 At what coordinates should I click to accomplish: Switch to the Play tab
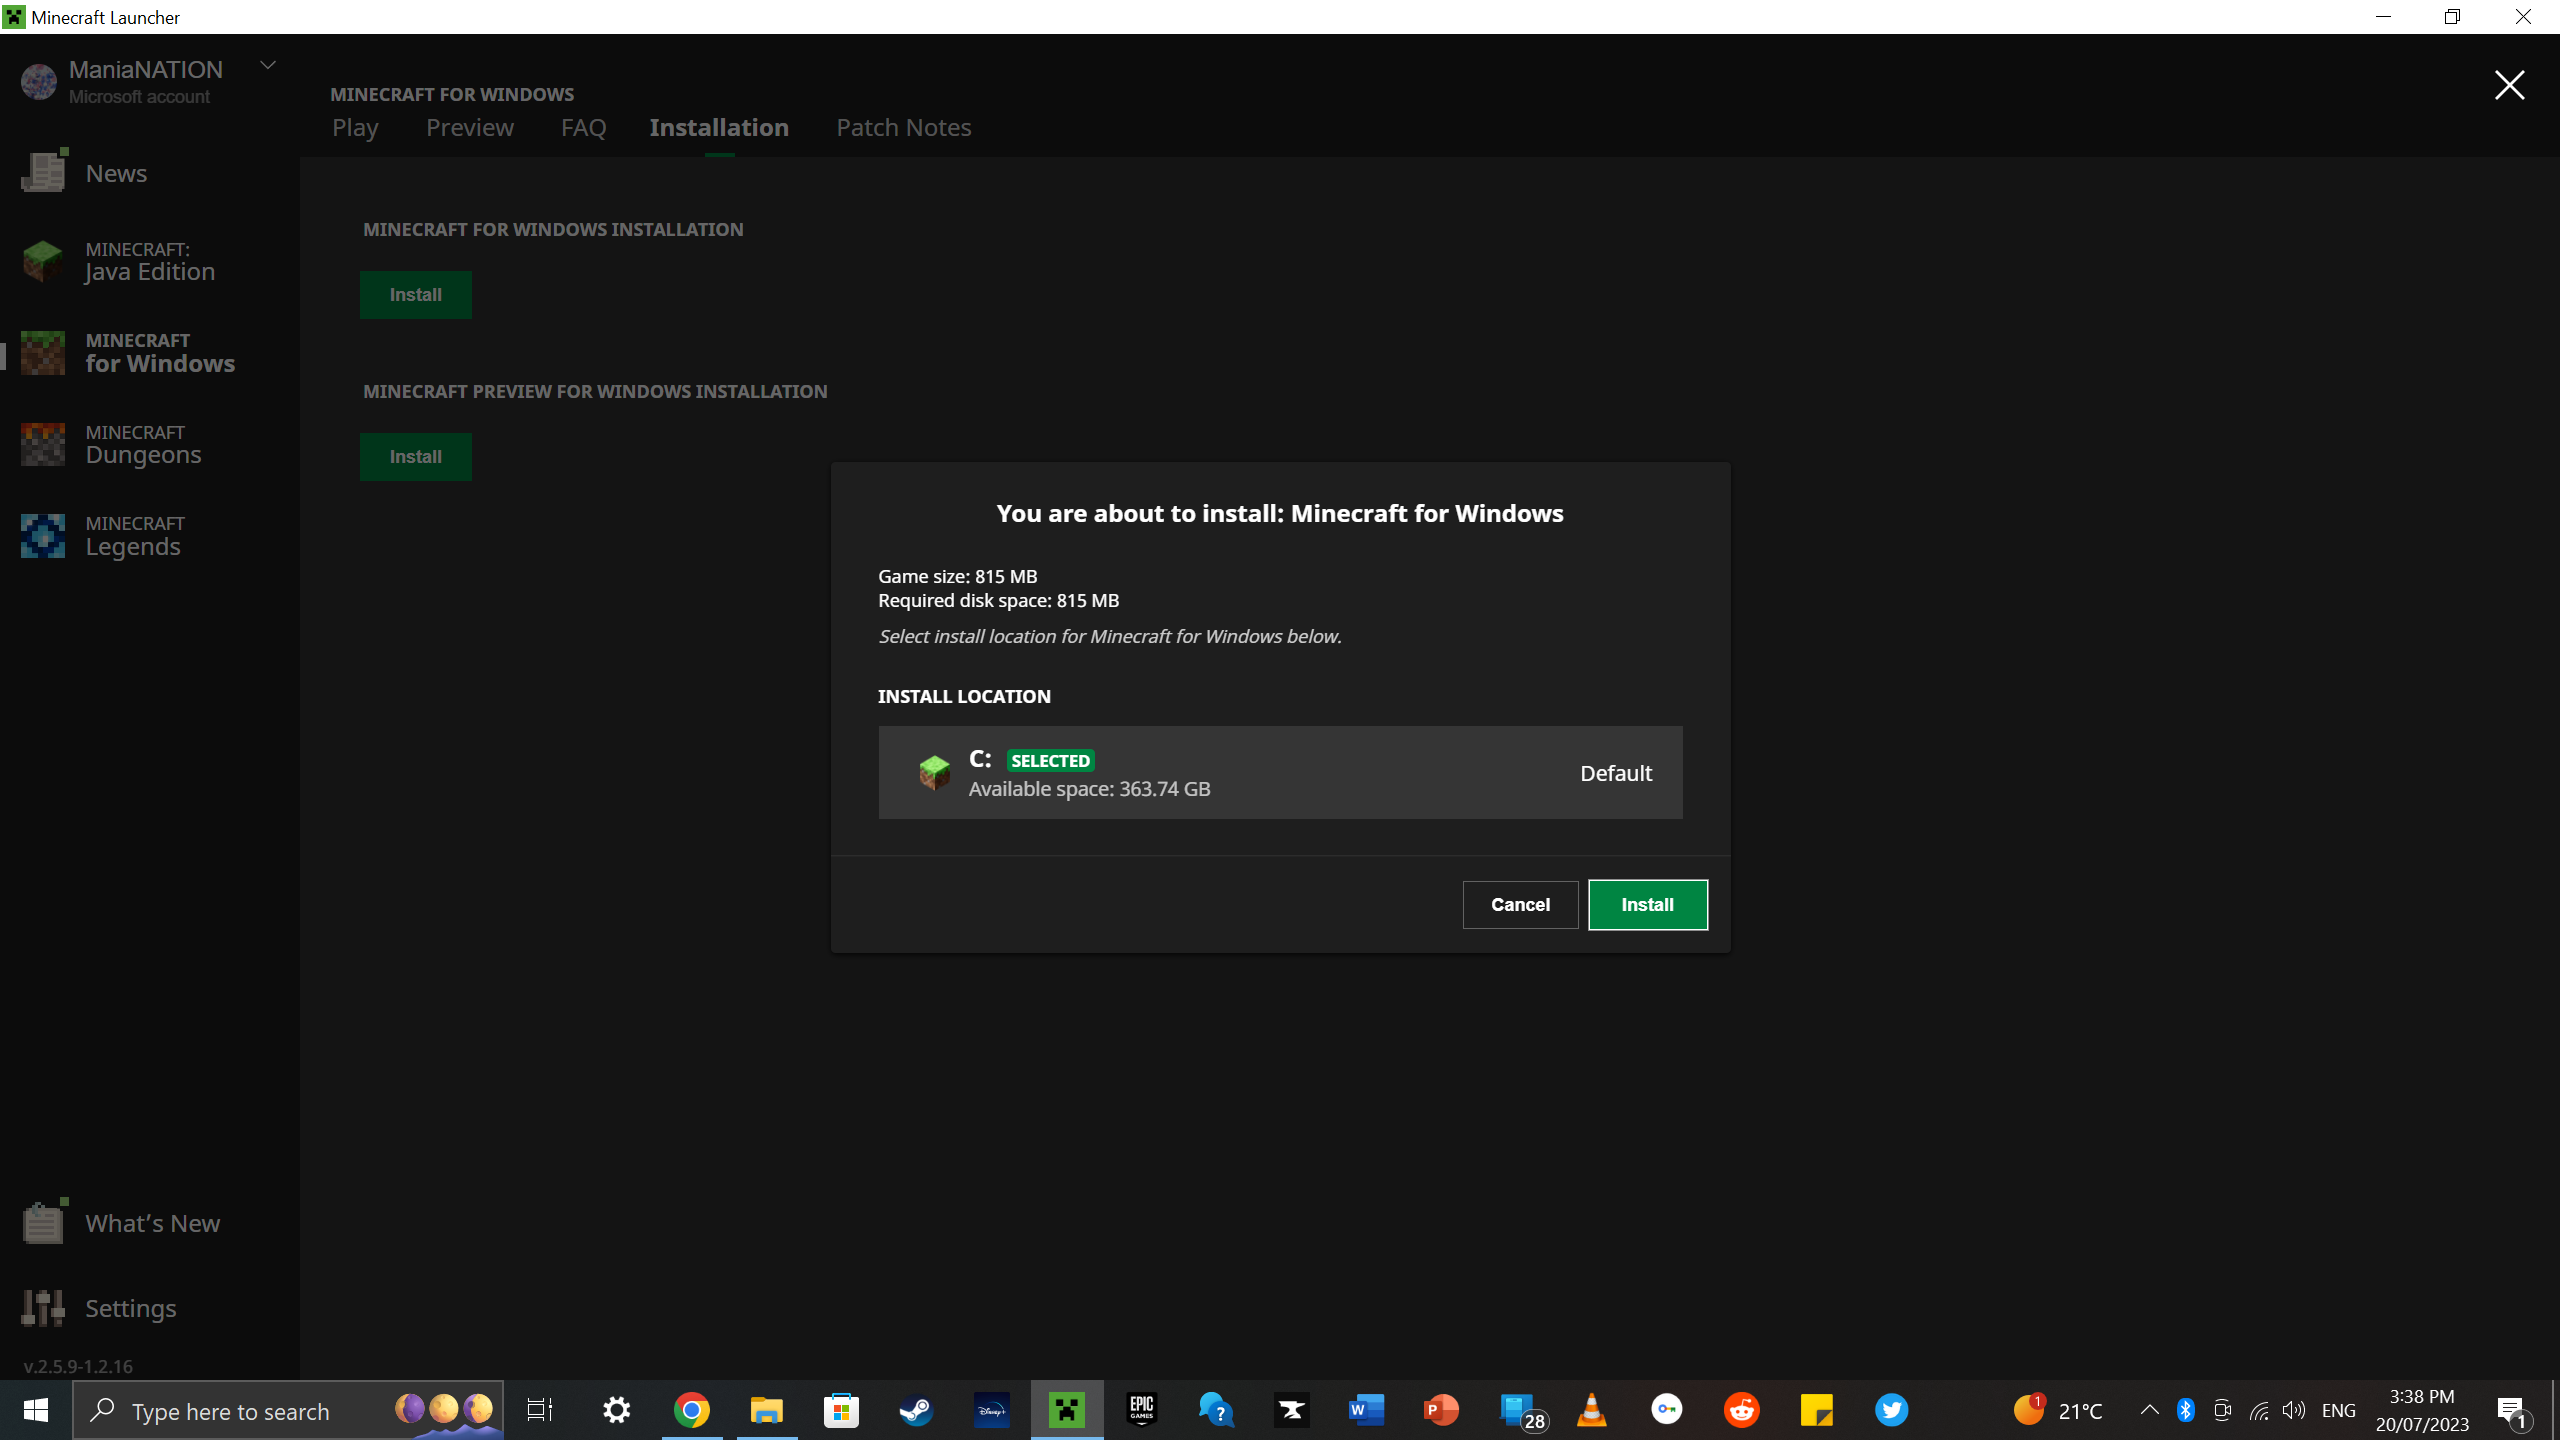[355, 127]
